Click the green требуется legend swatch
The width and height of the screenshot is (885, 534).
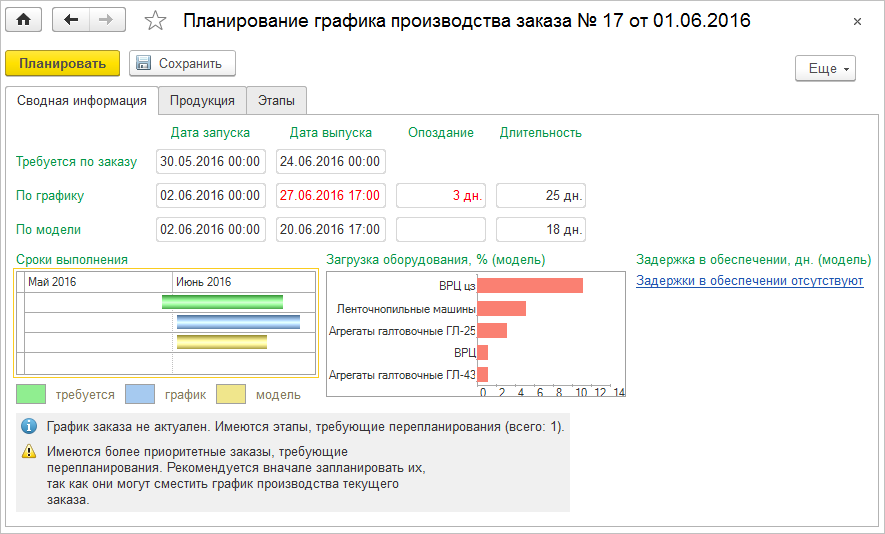pos(31,394)
